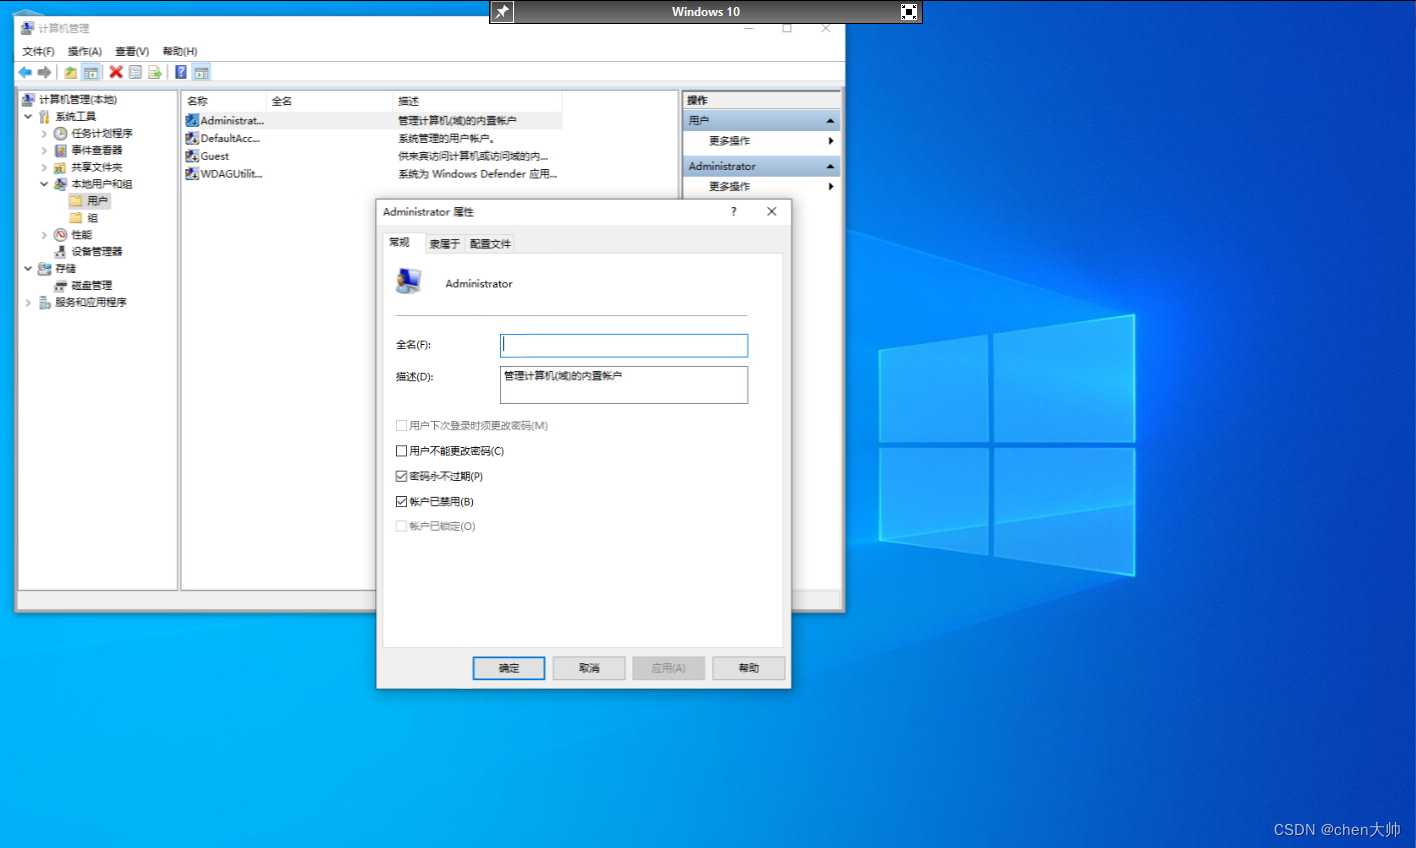Open 磁盘管理 via its tree icon
Viewport: 1416px width, 848px height.
pyautogui.click(x=60, y=285)
